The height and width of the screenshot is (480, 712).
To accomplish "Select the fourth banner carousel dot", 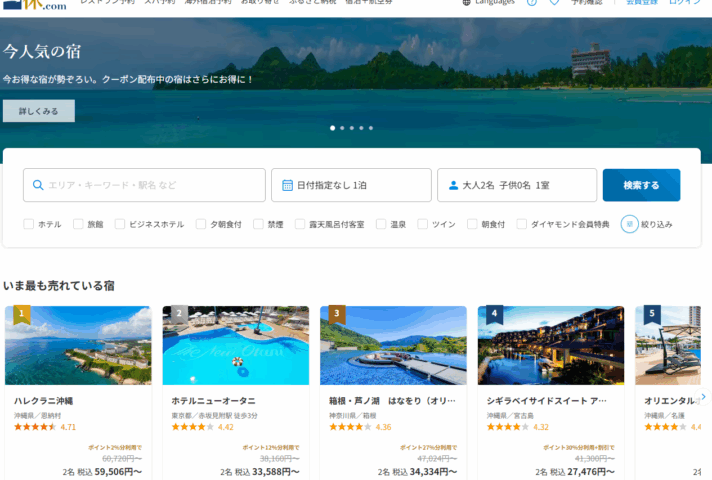I will click(x=361, y=128).
